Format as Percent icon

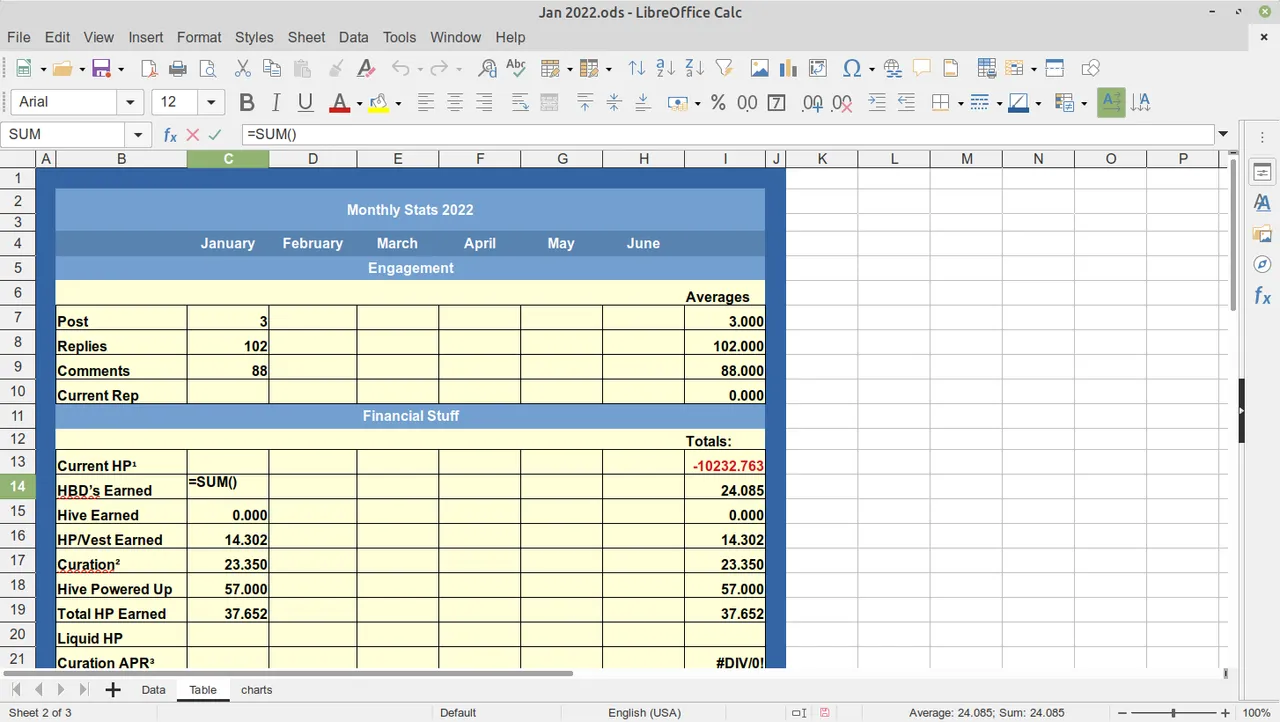point(718,102)
